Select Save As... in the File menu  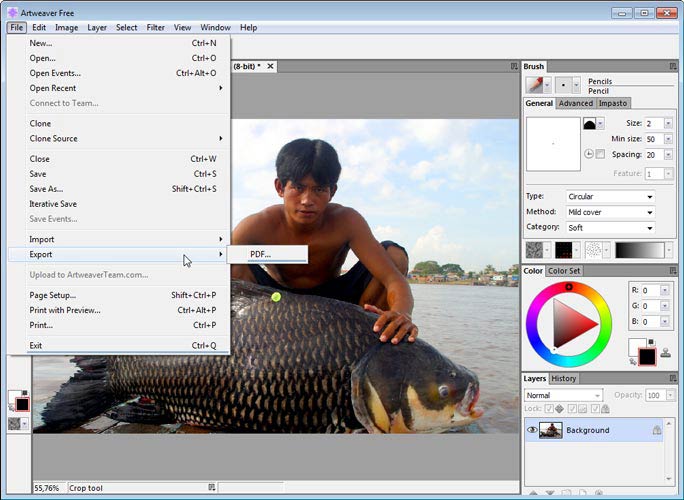46,189
